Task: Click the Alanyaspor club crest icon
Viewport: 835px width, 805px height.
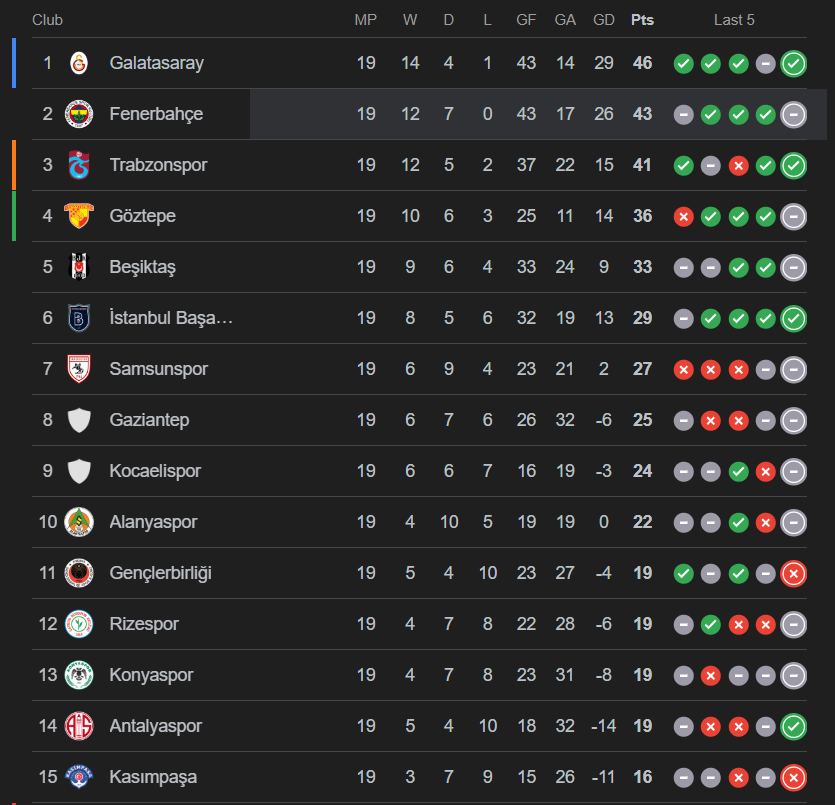Action: tap(79, 522)
